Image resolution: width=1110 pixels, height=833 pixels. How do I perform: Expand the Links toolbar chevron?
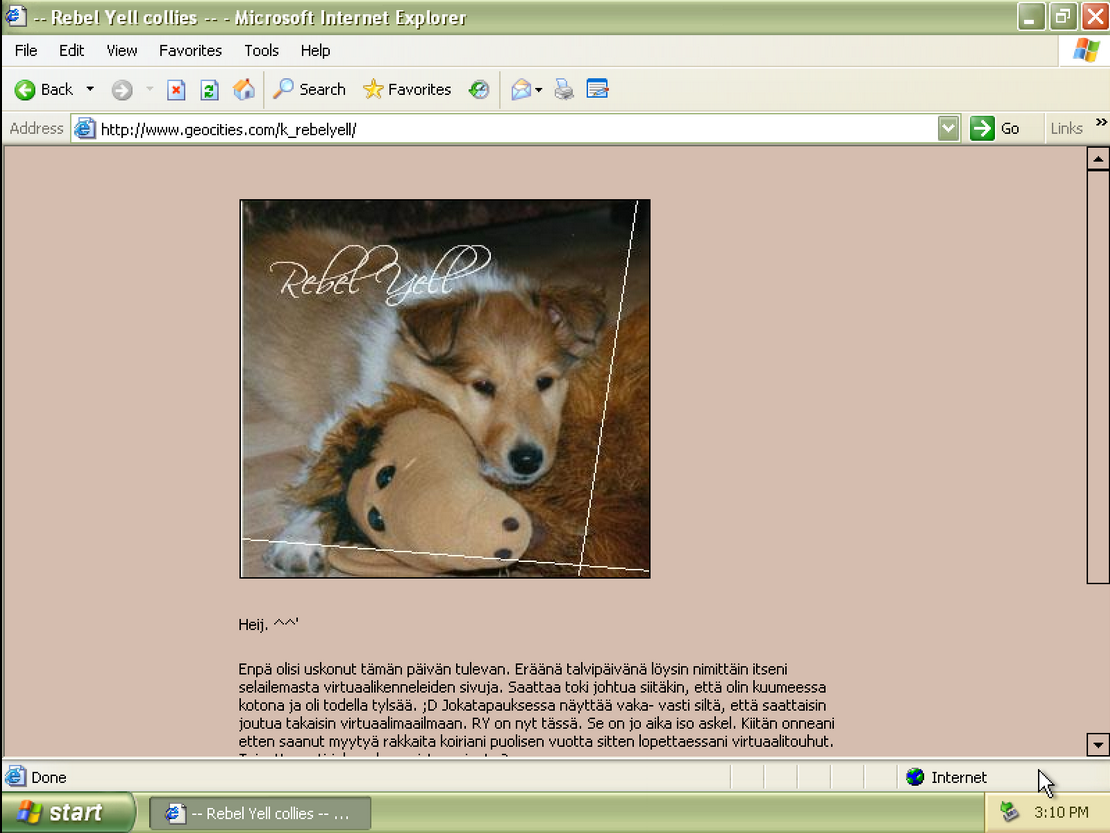click(x=1101, y=123)
